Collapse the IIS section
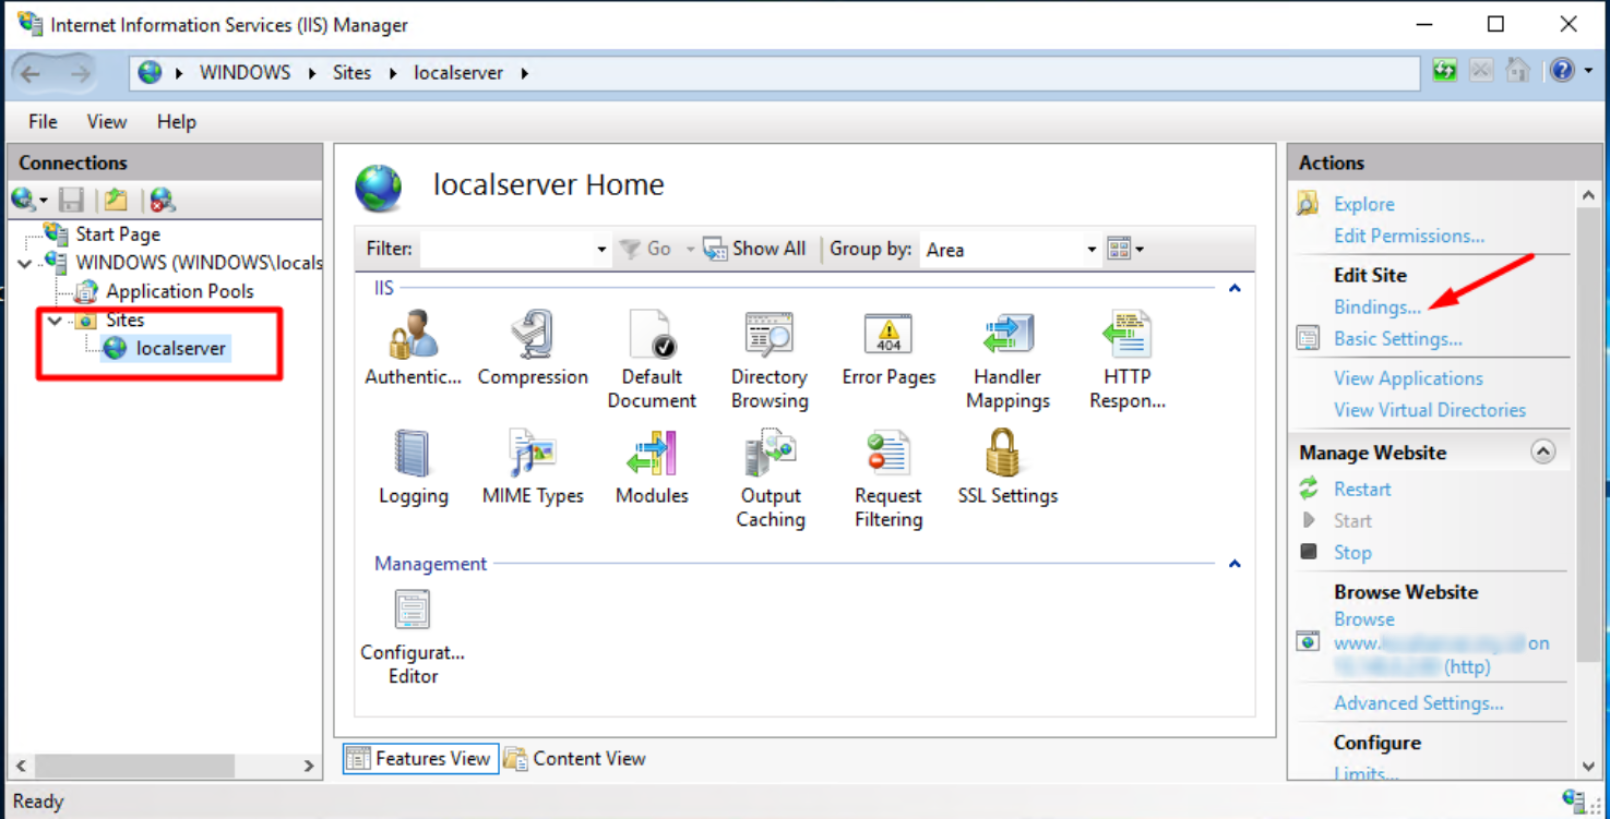The image size is (1610, 819). click(1235, 288)
